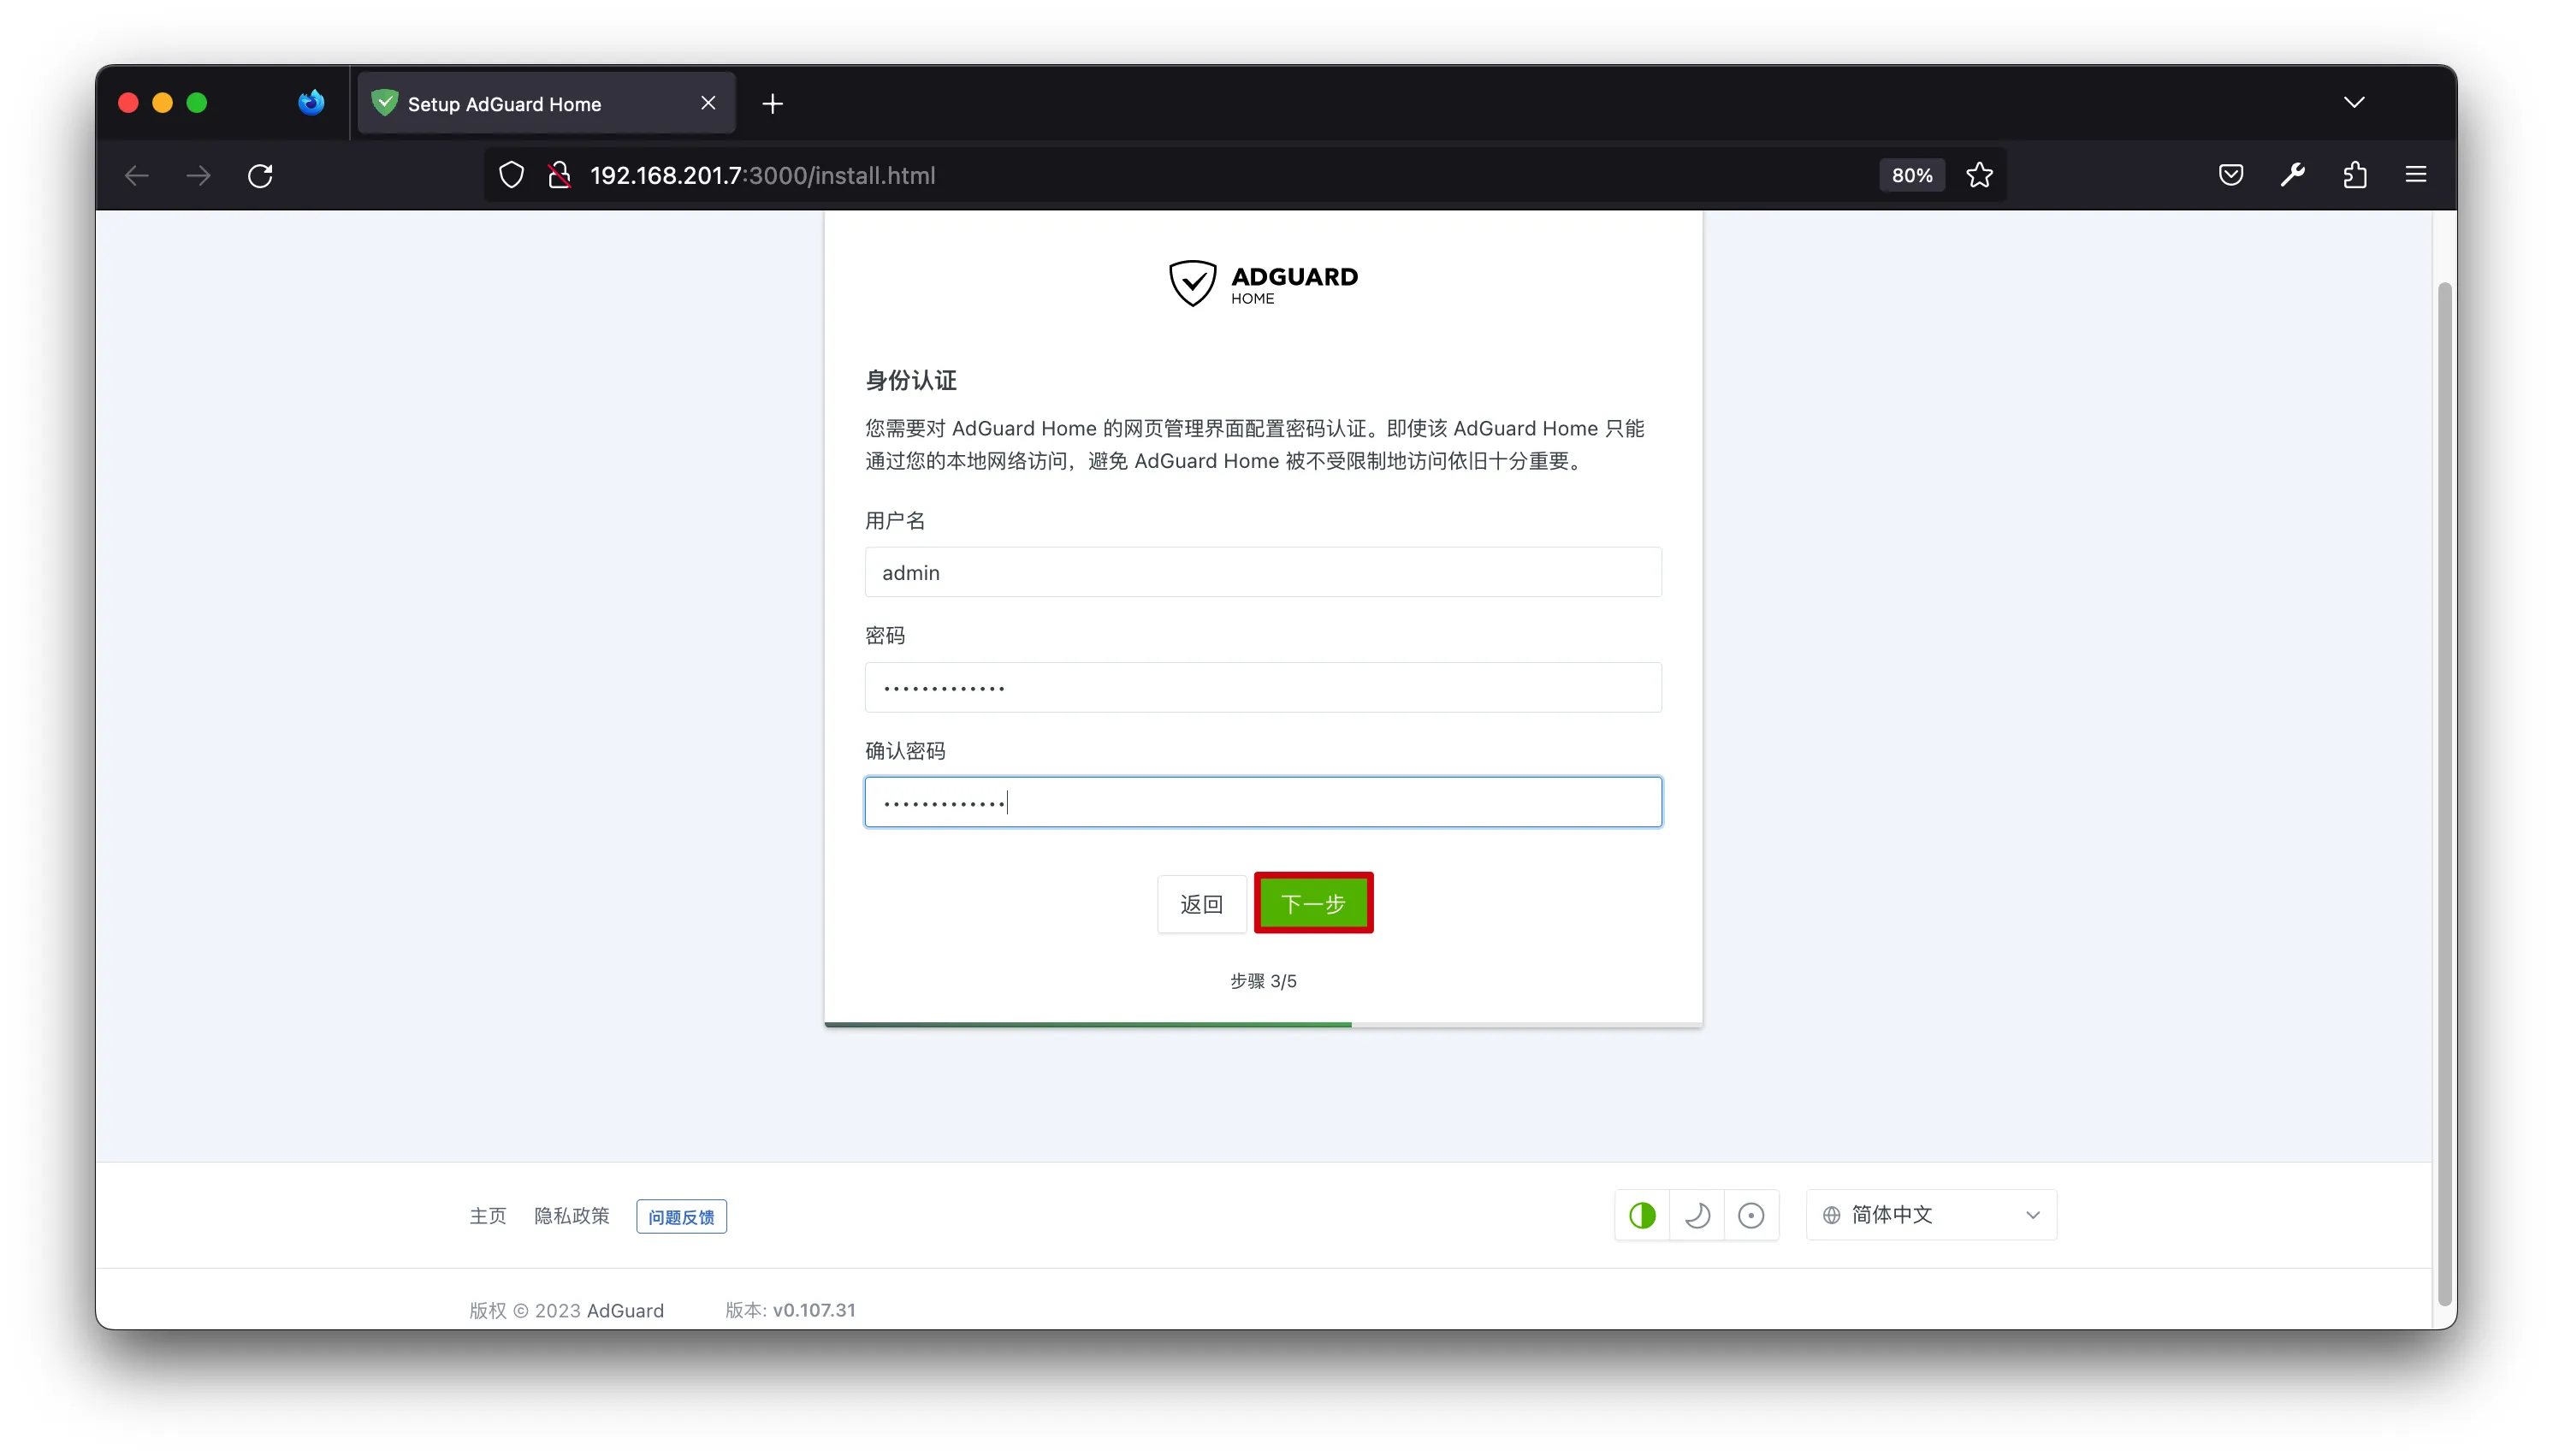
Task: Open tracking protection shield info
Action: pyautogui.click(x=511, y=175)
